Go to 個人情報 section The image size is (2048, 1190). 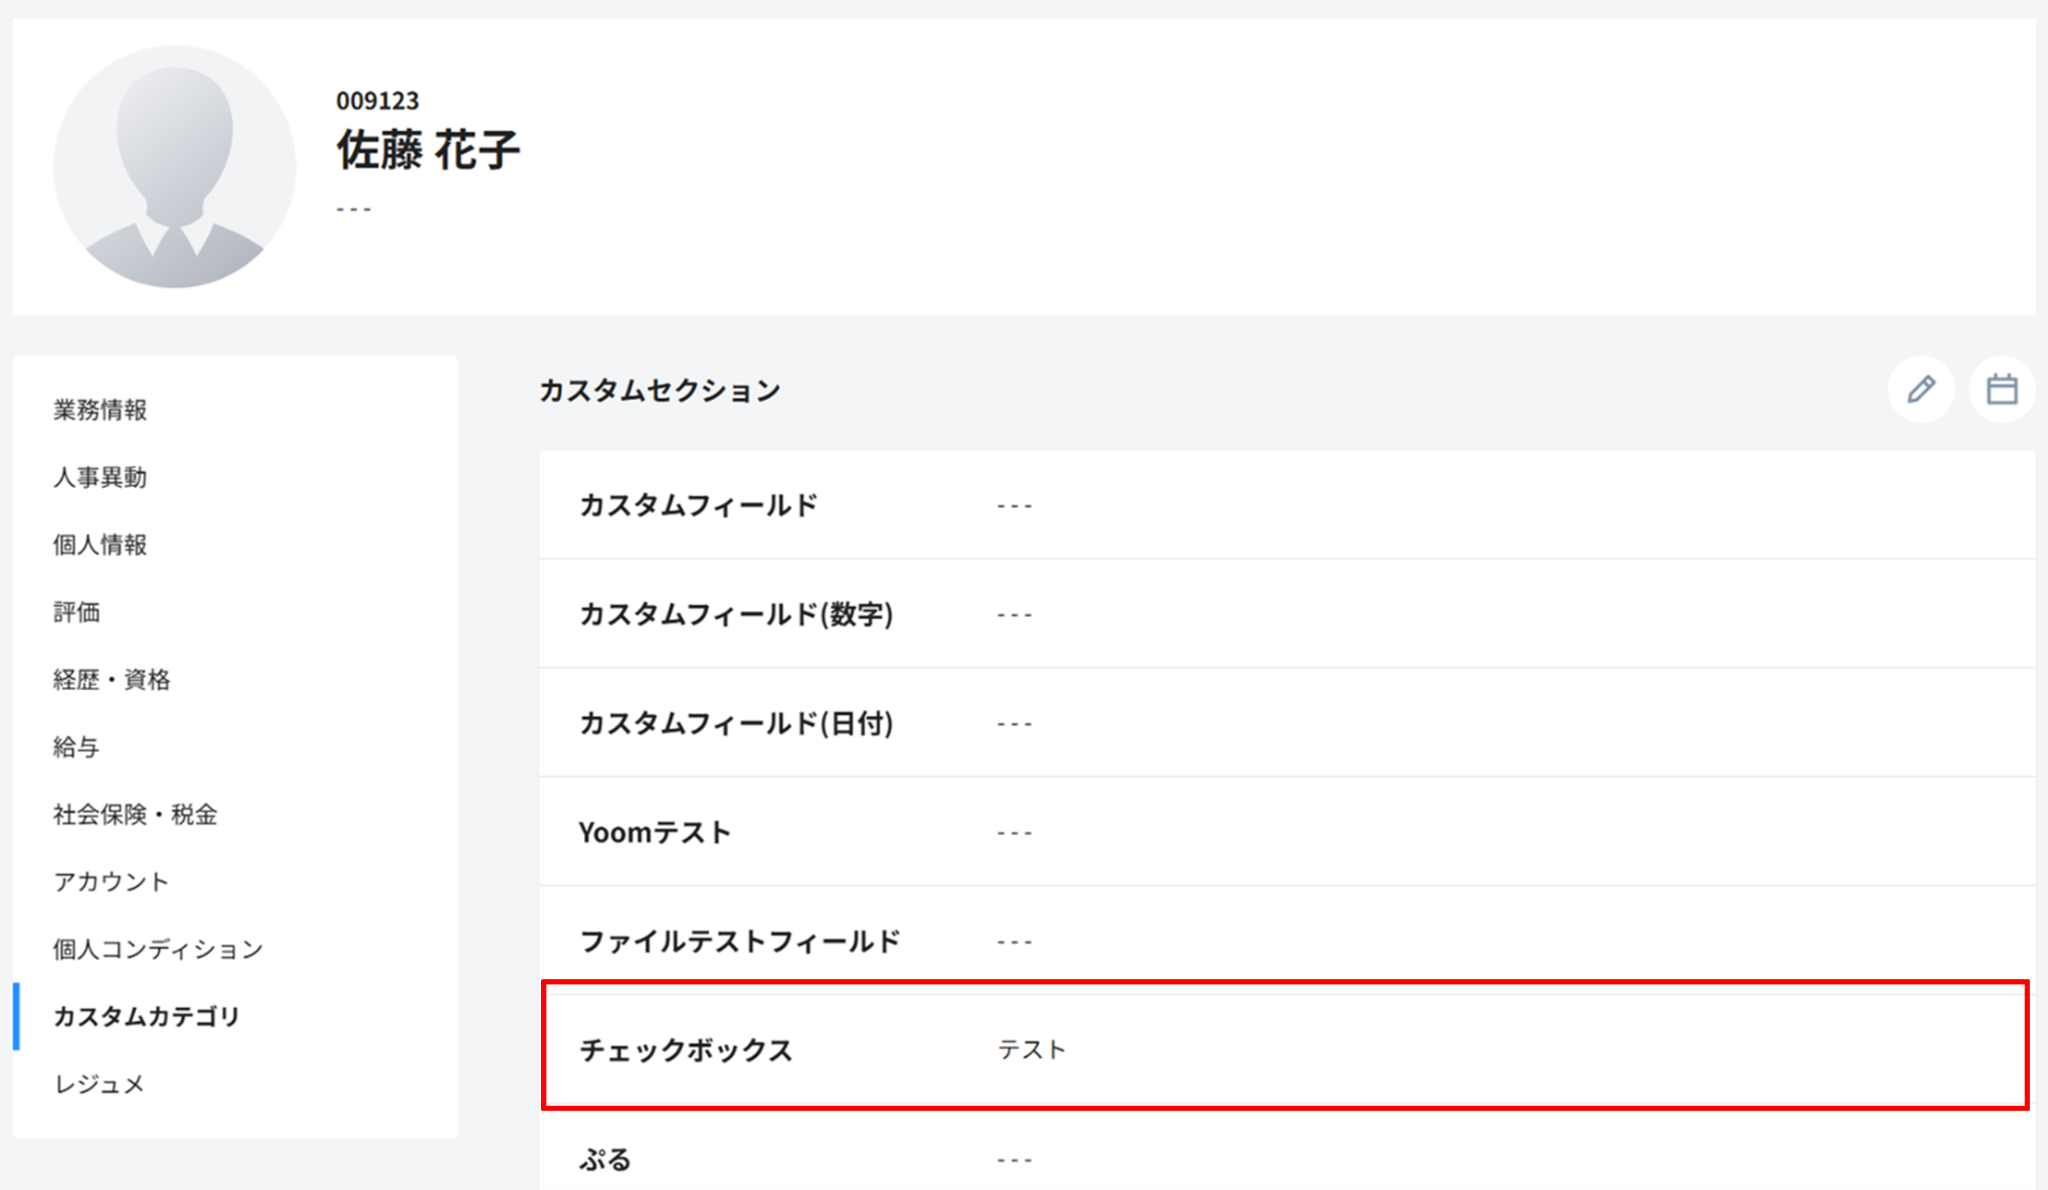click(x=100, y=545)
